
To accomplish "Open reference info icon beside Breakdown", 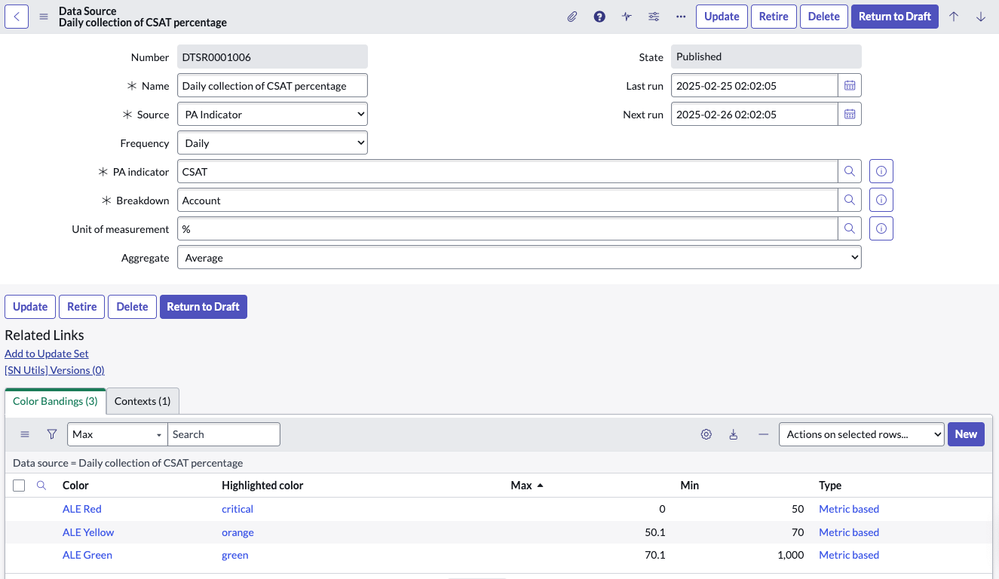I will point(880,199).
